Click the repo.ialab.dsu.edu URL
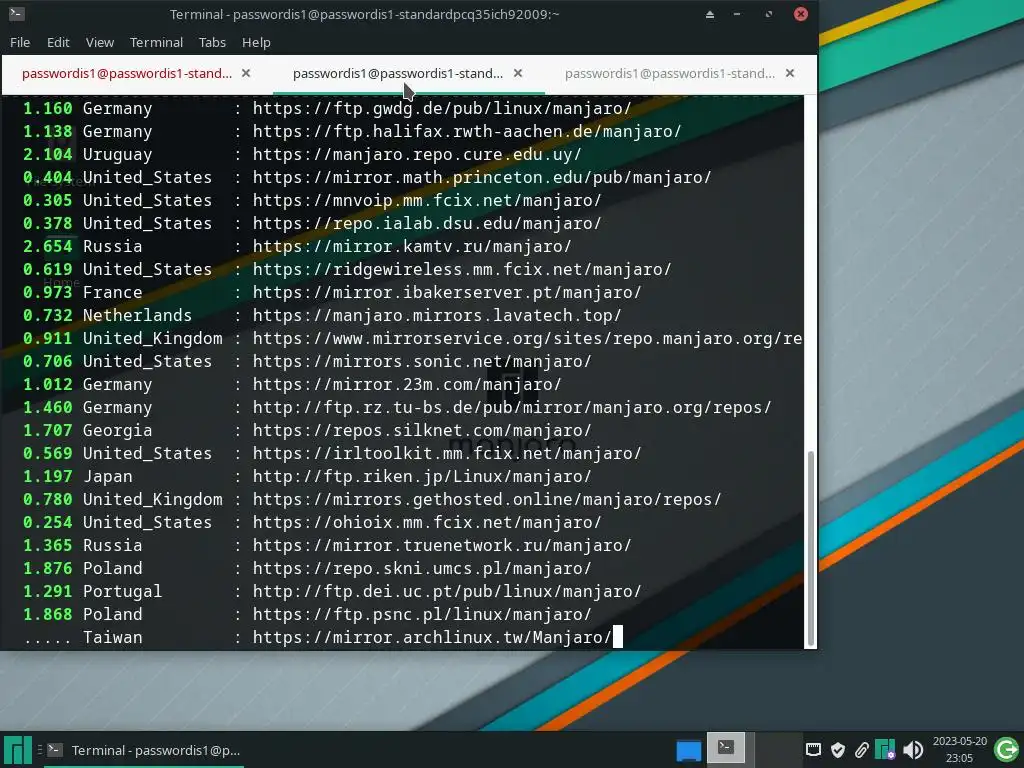 pyautogui.click(x=427, y=223)
